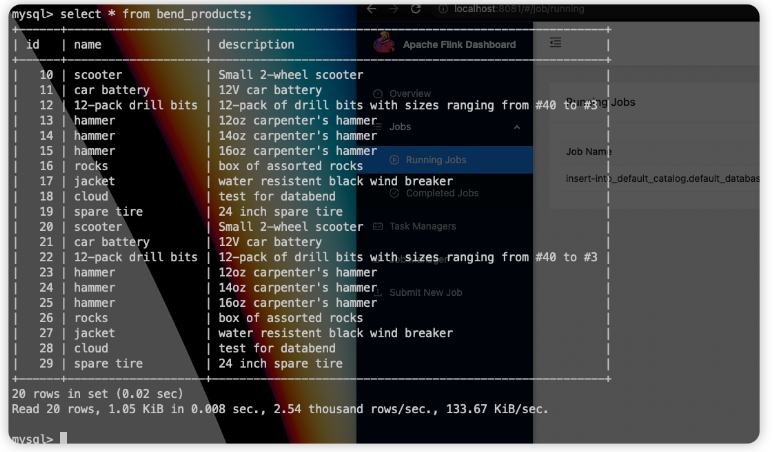
Task: Collapse the sidebar with the fold icon
Action: point(555,43)
